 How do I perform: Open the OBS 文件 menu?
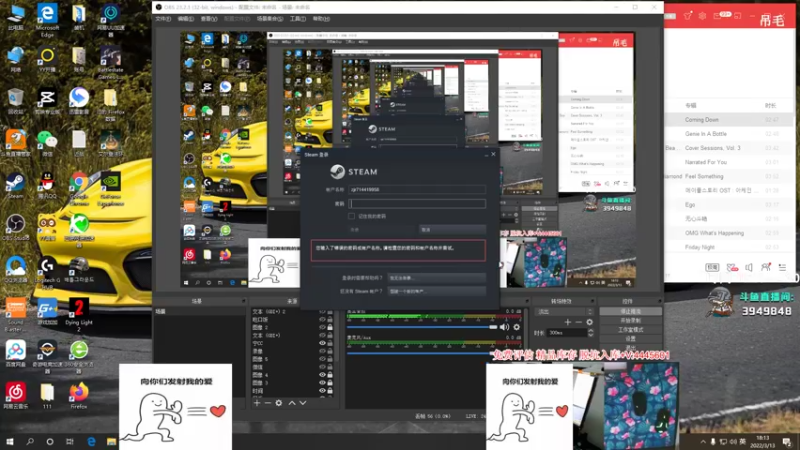(163, 19)
